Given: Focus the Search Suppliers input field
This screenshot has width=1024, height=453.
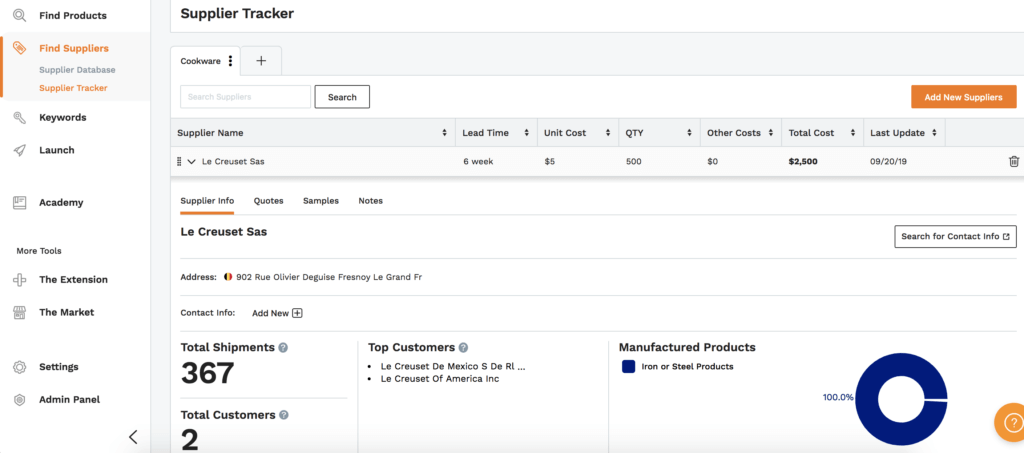Looking at the screenshot, I should (x=246, y=97).
